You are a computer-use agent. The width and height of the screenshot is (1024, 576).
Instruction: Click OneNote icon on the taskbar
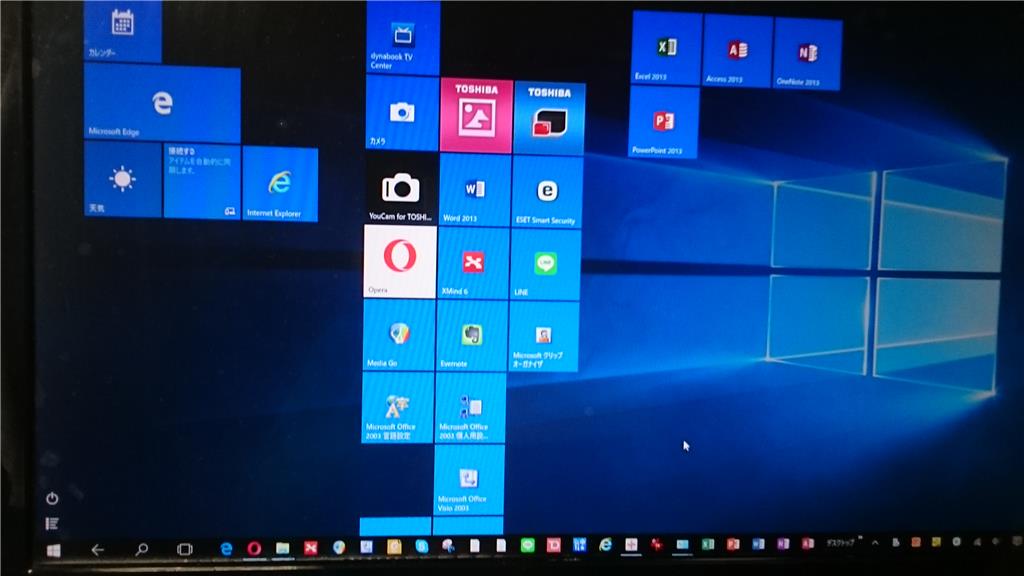point(782,544)
